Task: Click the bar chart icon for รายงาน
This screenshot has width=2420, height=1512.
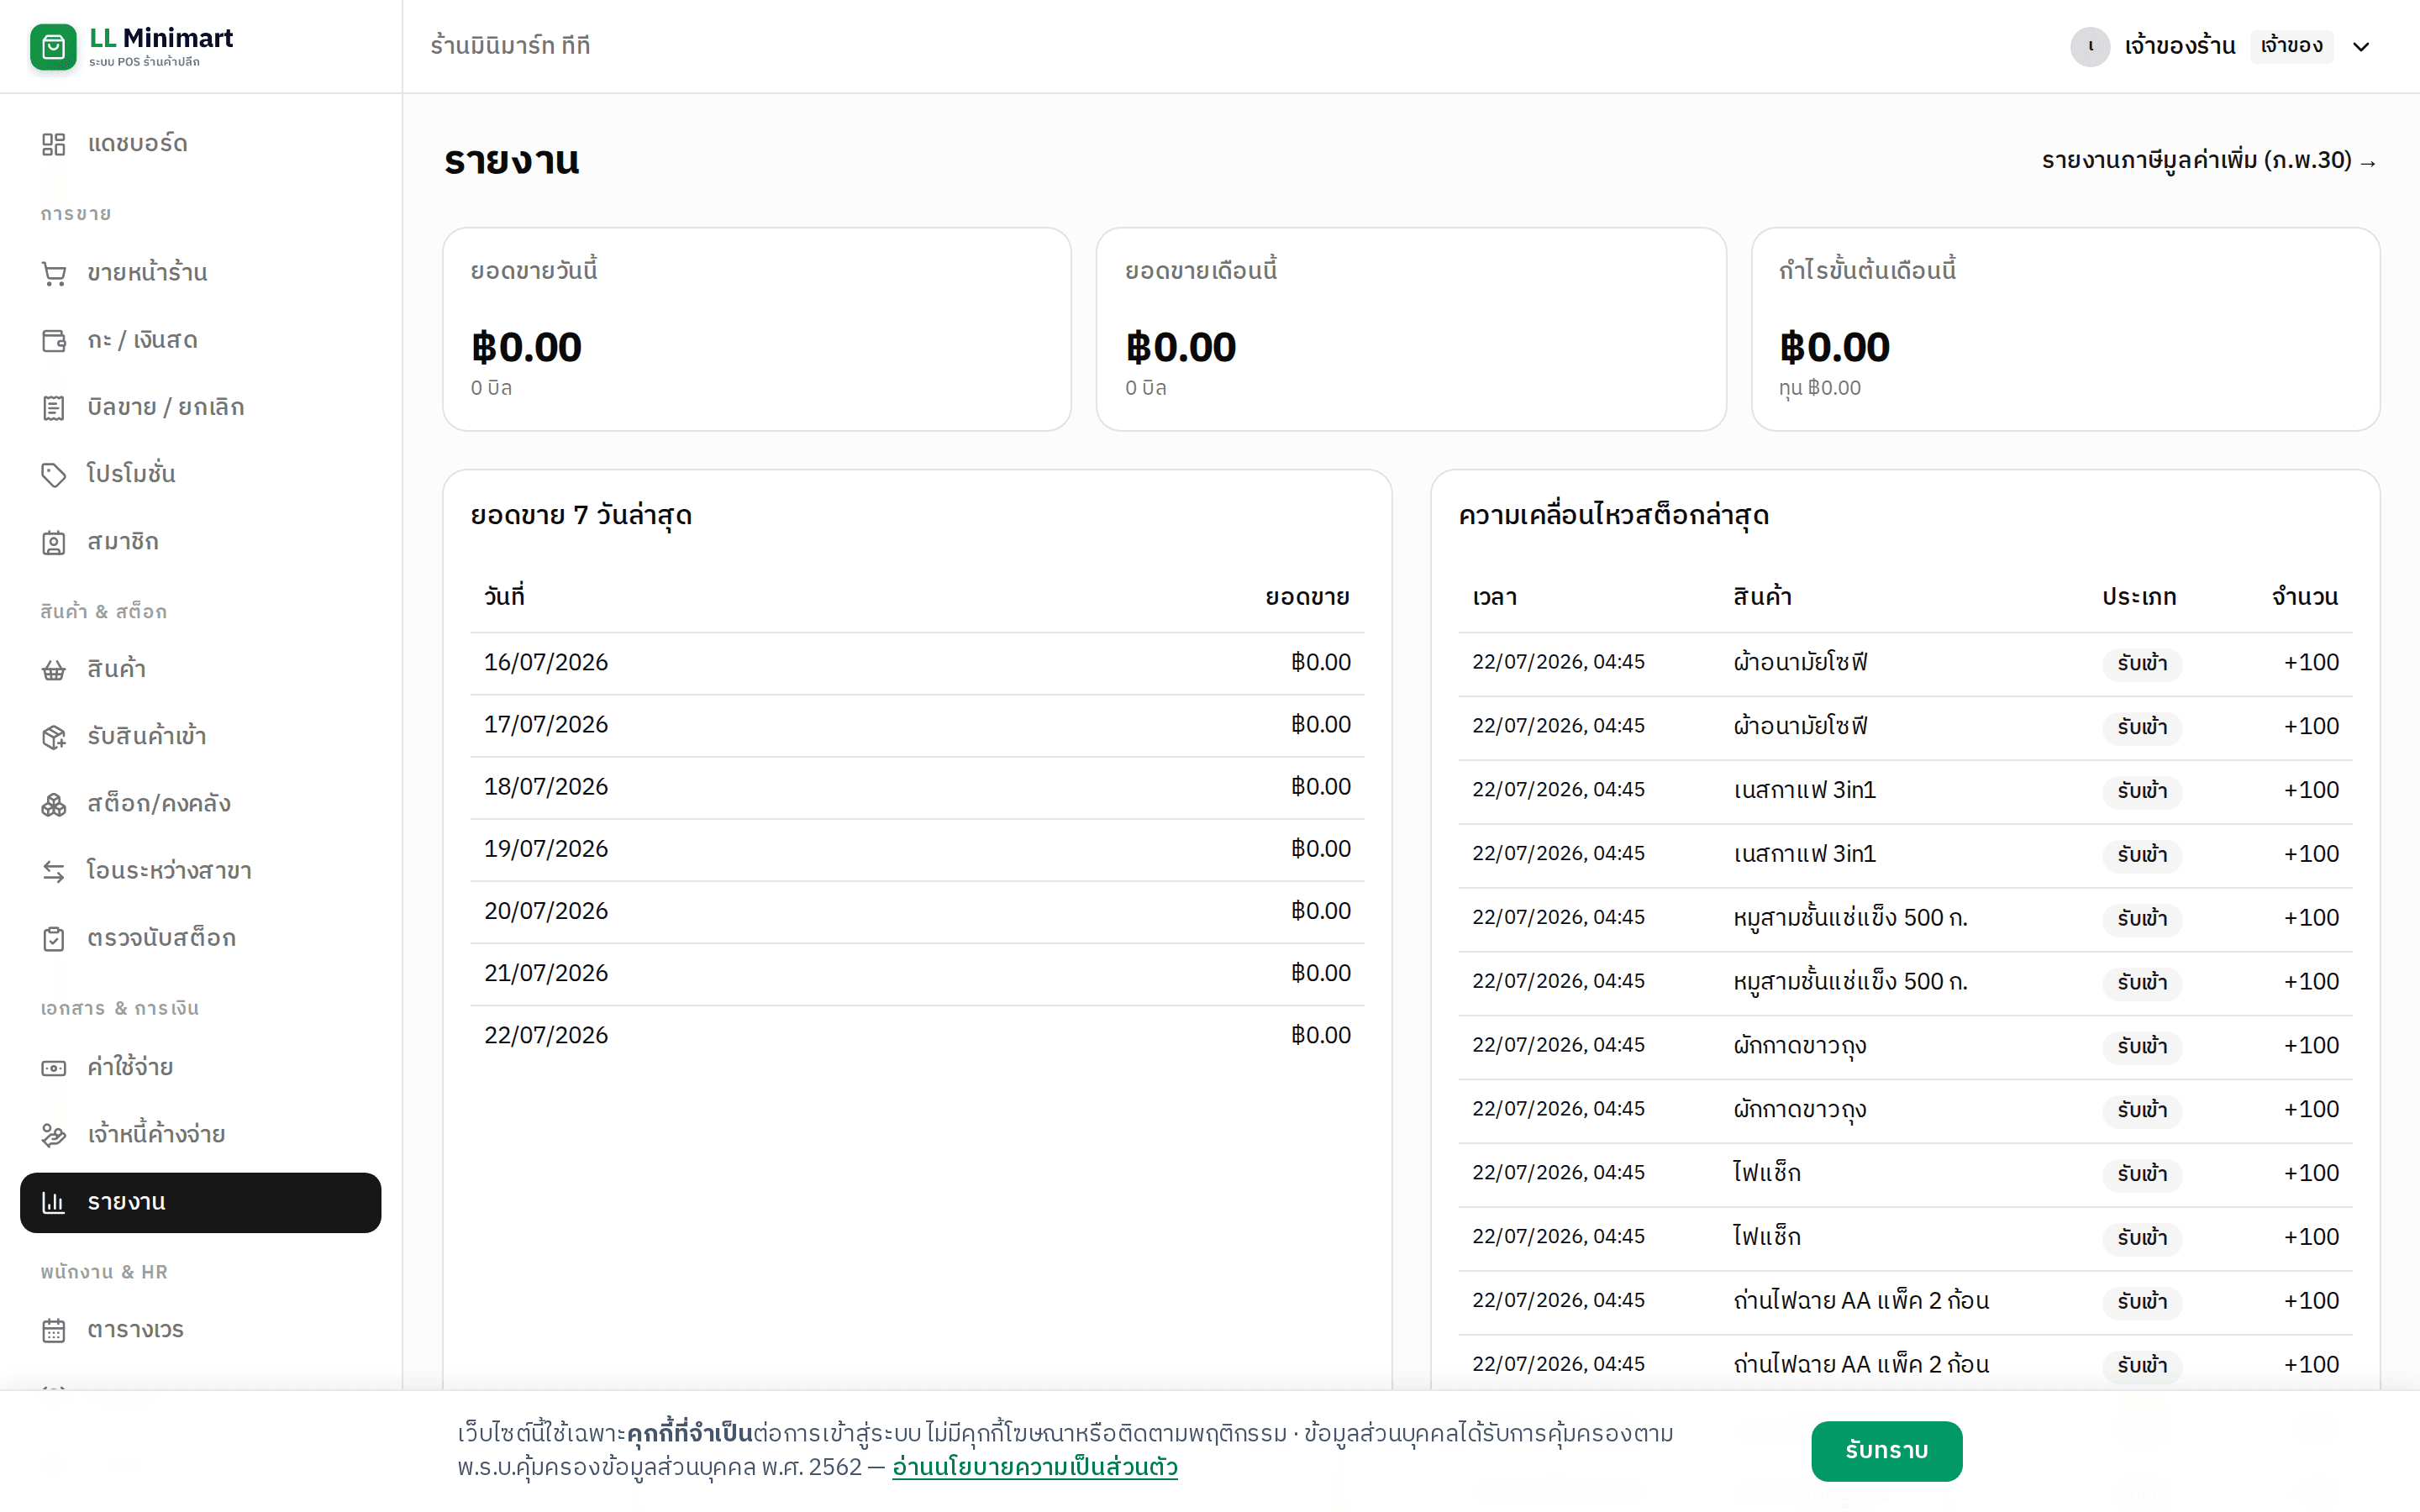Action: pyautogui.click(x=54, y=1202)
